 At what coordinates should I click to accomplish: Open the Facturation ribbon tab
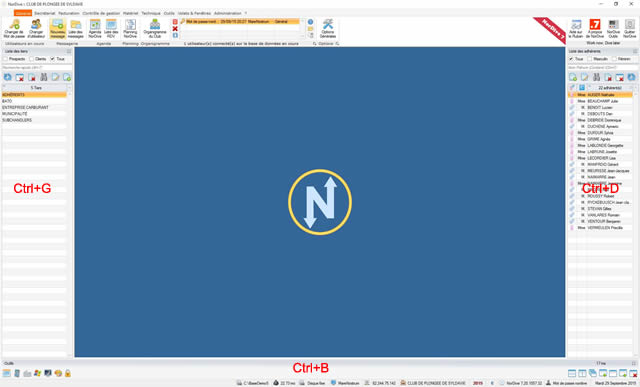pyautogui.click(x=69, y=13)
